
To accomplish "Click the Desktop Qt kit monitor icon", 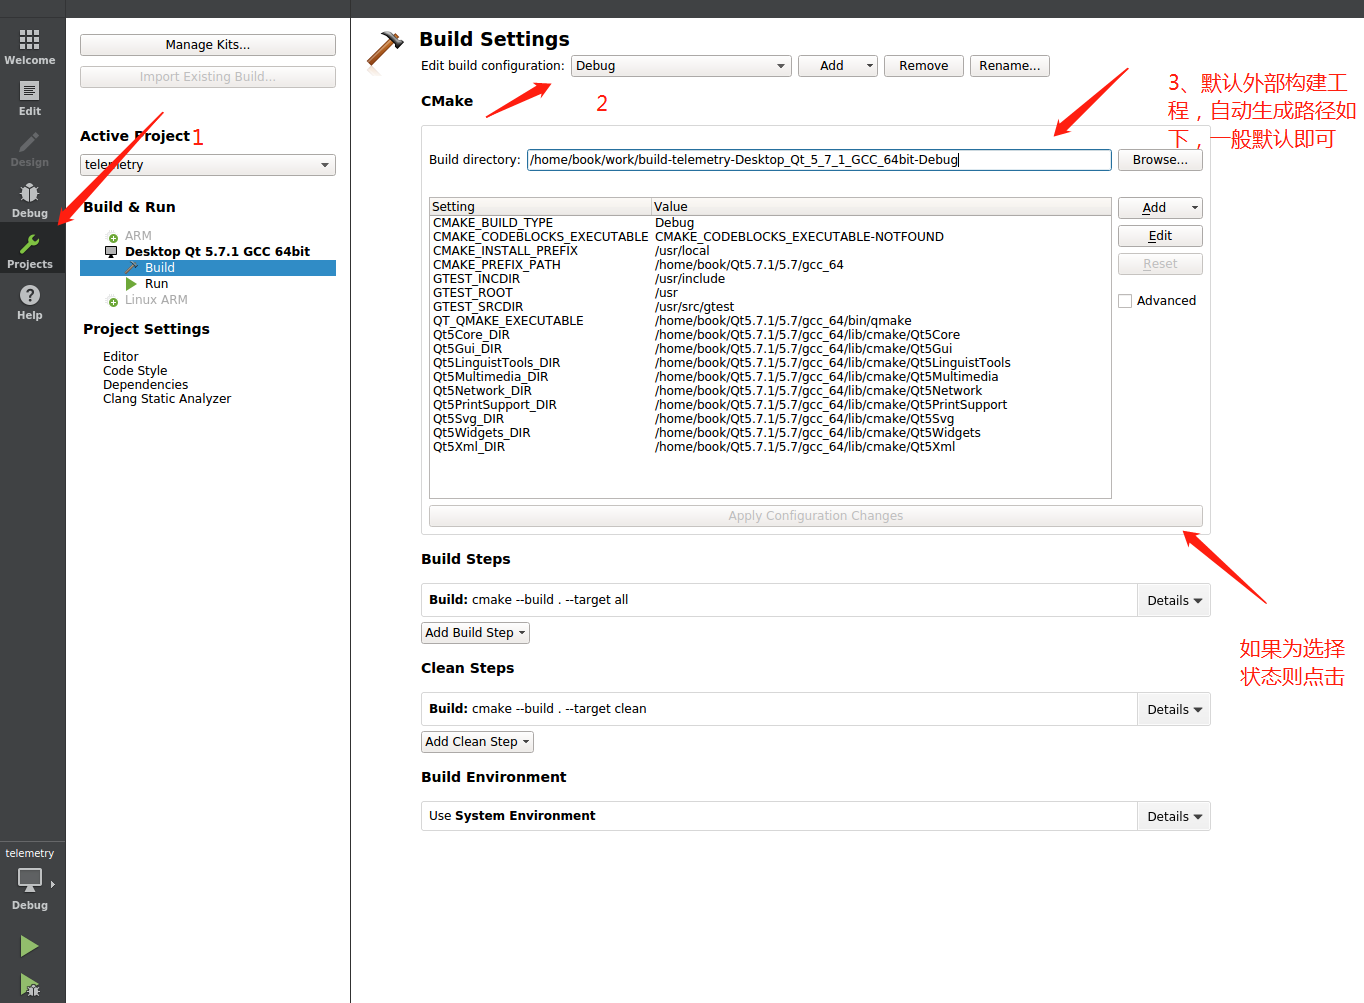I will pos(111,252).
